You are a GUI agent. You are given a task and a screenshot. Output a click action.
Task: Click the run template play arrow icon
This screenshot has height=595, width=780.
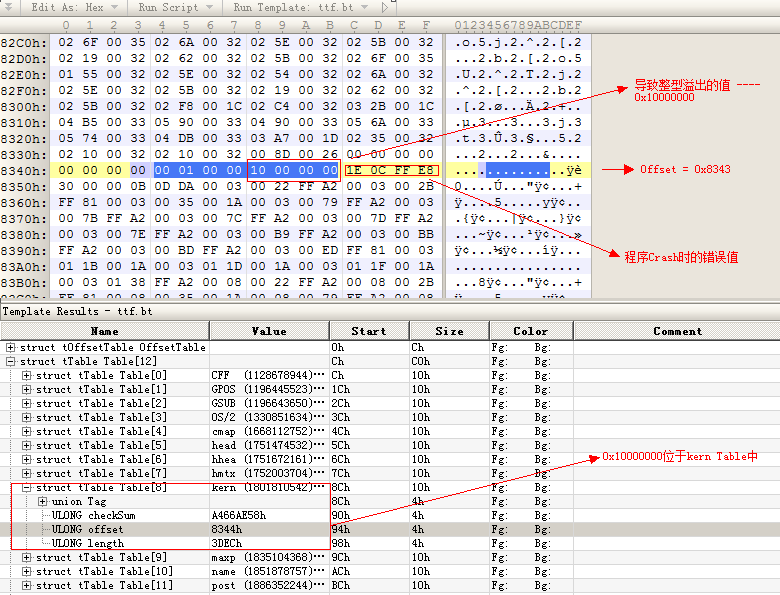tap(385, 7)
